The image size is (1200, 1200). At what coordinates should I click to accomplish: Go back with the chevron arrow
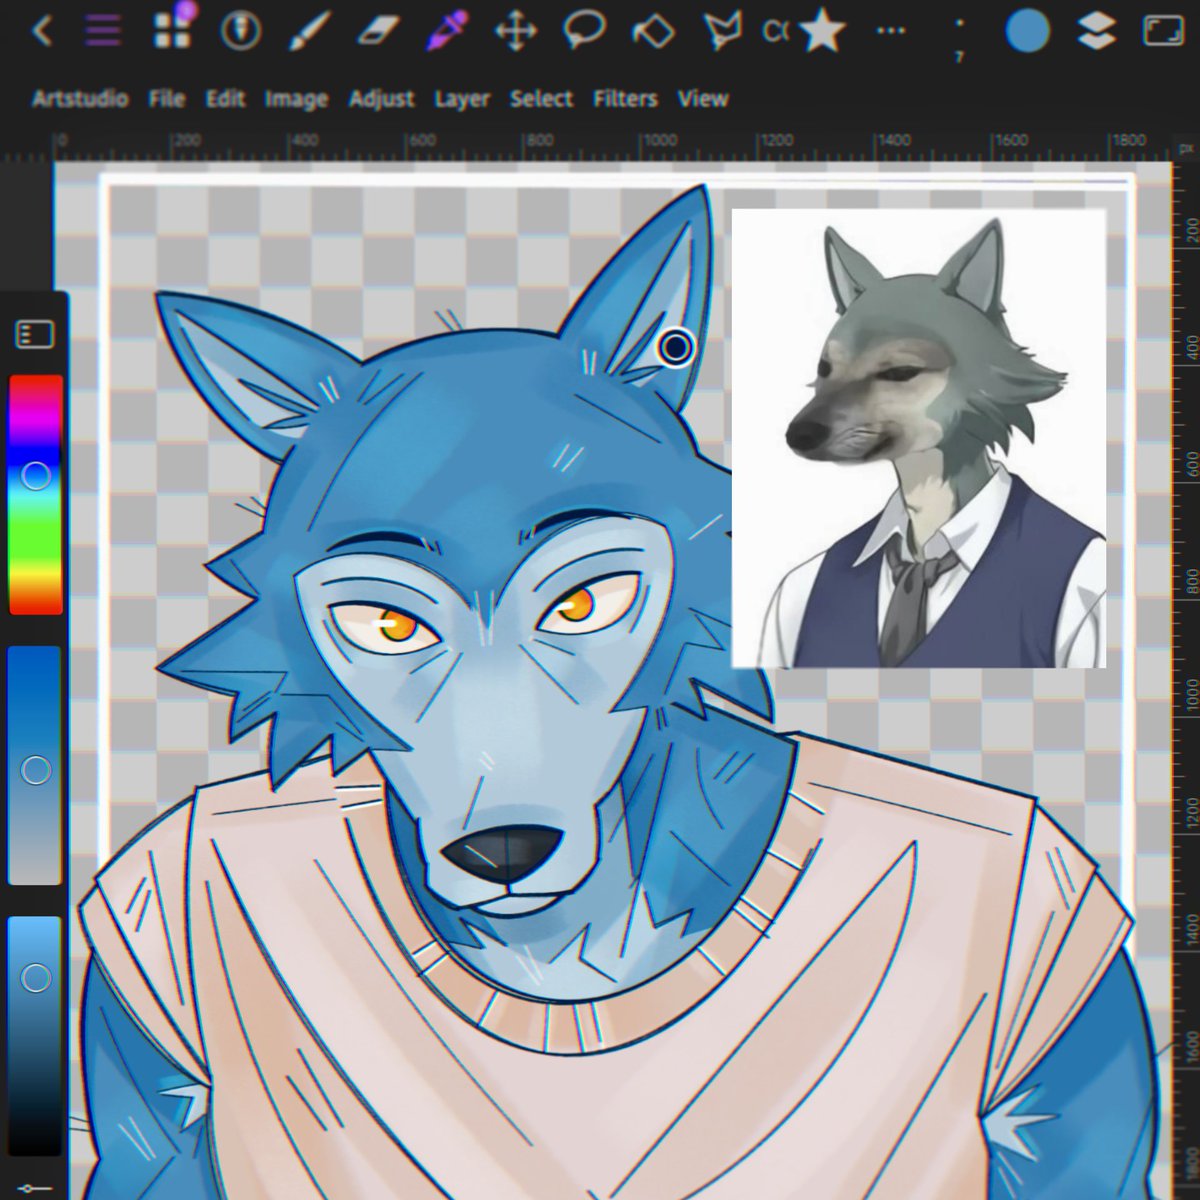pyautogui.click(x=42, y=30)
